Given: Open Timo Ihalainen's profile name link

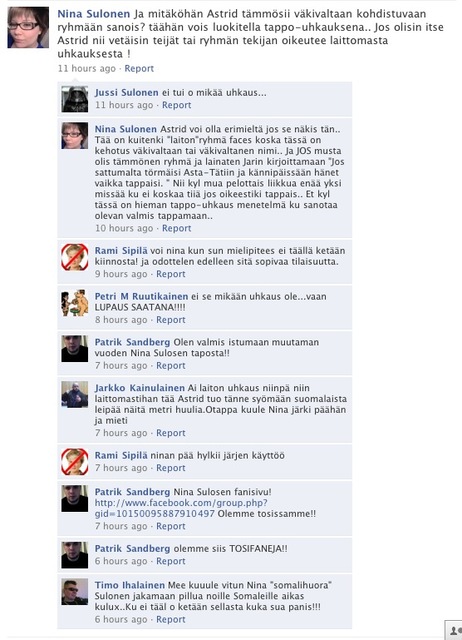Looking at the screenshot, I should [130, 585].
